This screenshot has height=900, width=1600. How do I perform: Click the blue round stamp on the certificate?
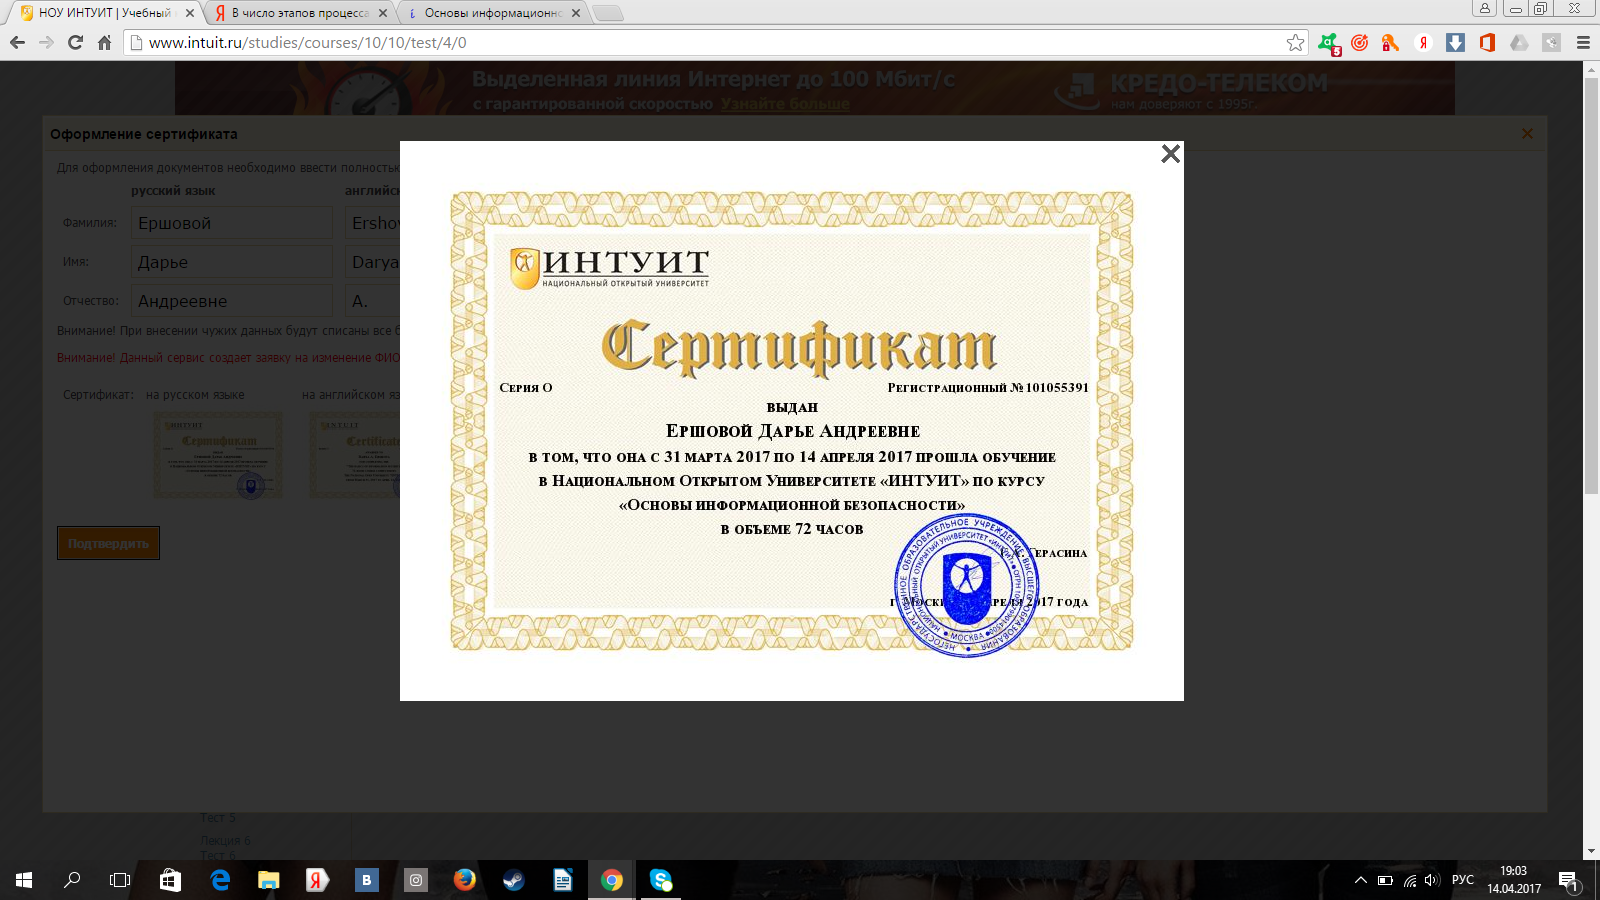click(x=966, y=585)
